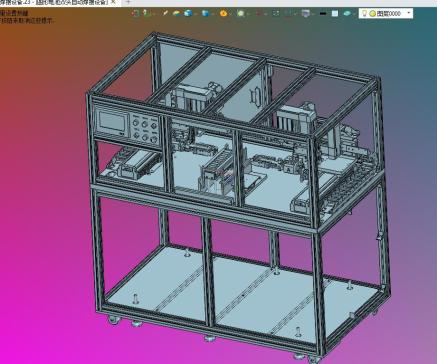Open the layer 0000 dropdown
Image resolution: width=437 pixels, height=364 pixels.
pos(408,13)
